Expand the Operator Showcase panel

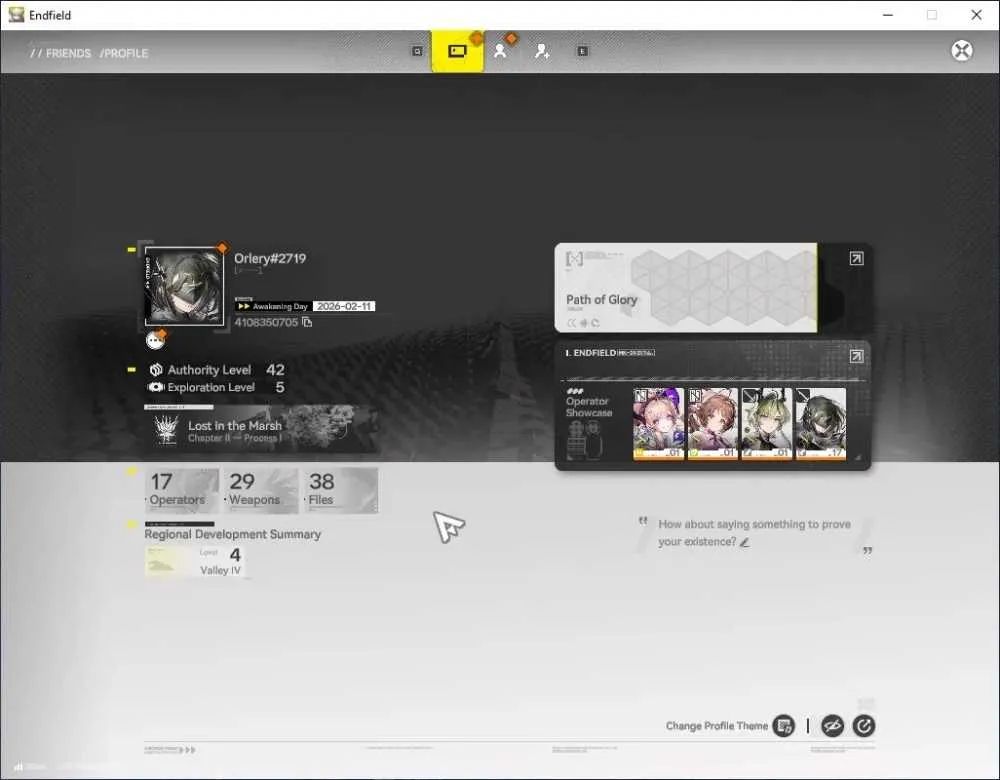pyautogui.click(x=857, y=356)
